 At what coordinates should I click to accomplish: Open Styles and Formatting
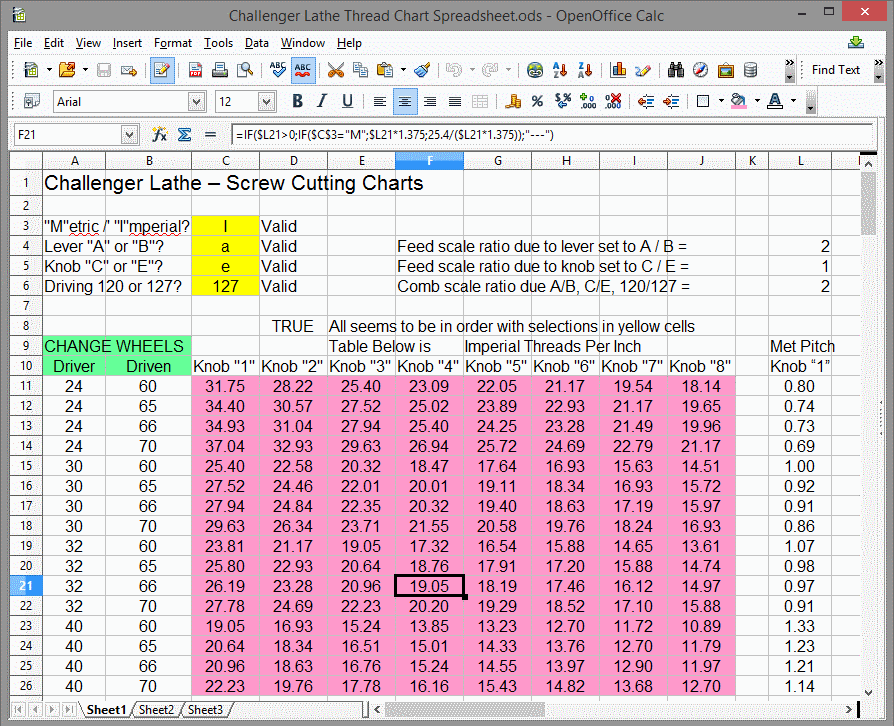pyautogui.click(x=31, y=102)
